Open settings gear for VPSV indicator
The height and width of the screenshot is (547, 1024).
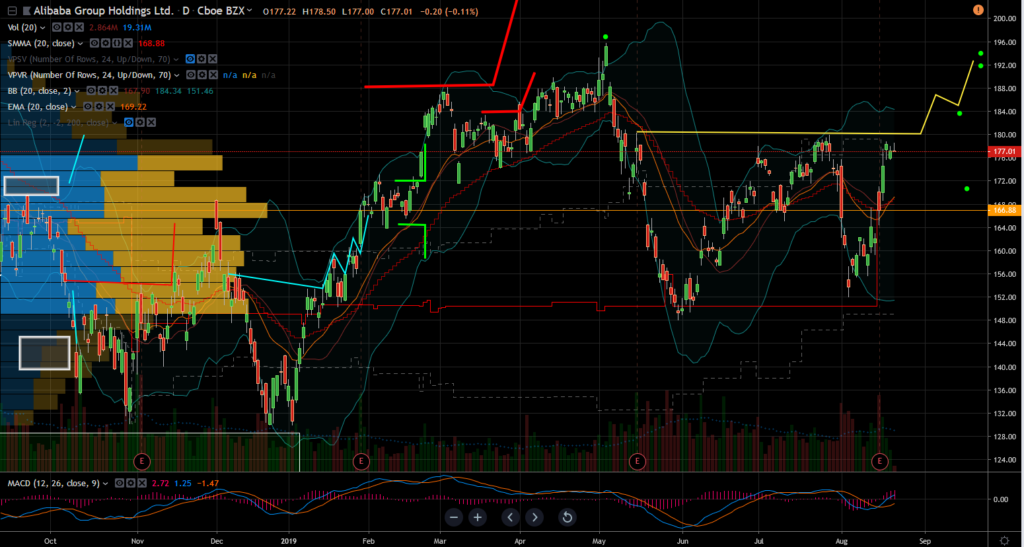coord(201,59)
